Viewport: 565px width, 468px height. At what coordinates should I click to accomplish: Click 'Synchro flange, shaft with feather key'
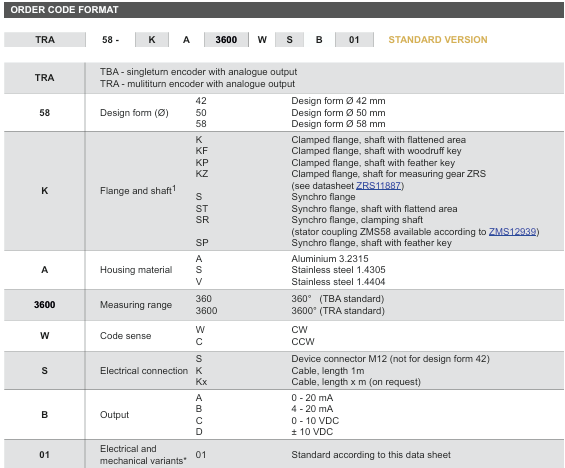(372, 243)
